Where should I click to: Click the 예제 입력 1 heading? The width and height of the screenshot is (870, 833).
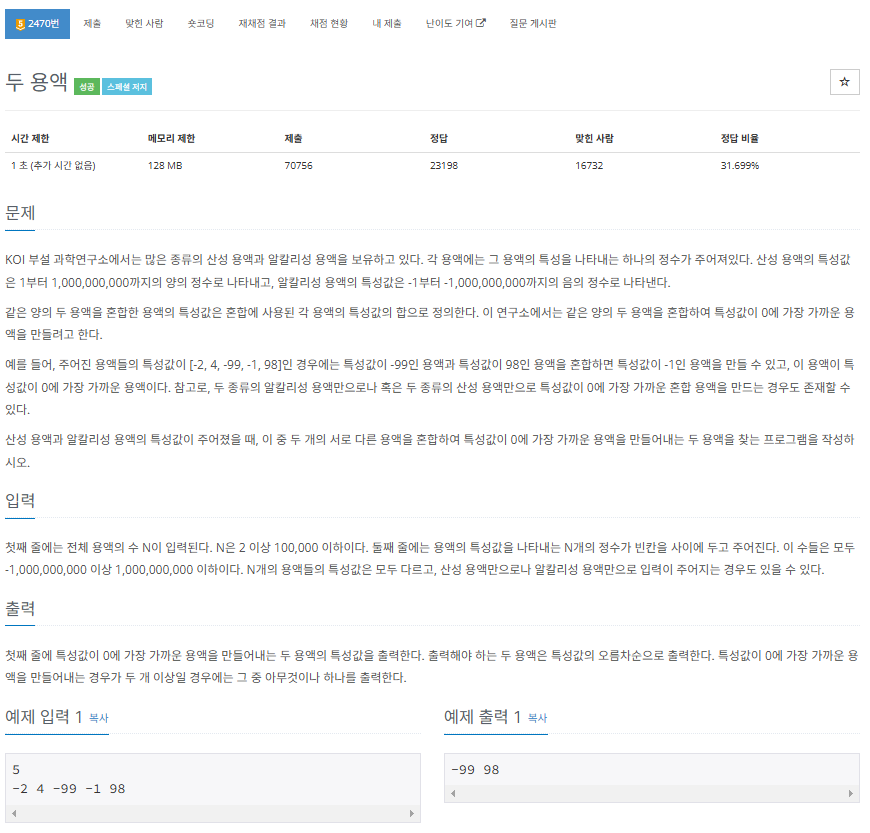click(x=44, y=717)
